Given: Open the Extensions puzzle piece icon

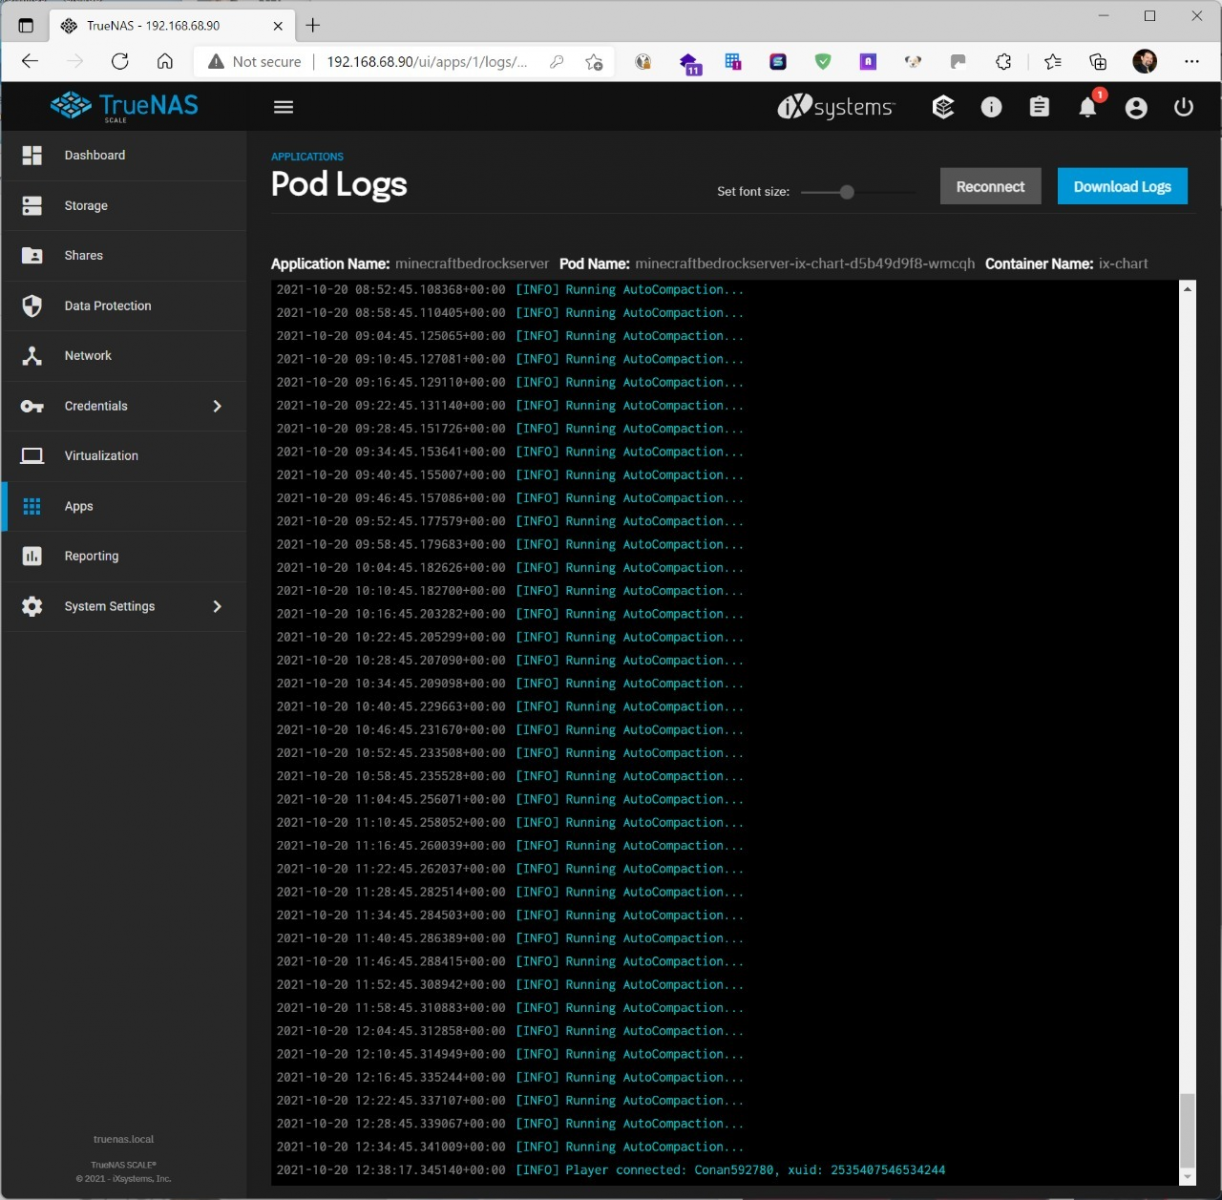Looking at the screenshot, I should pos(1004,62).
